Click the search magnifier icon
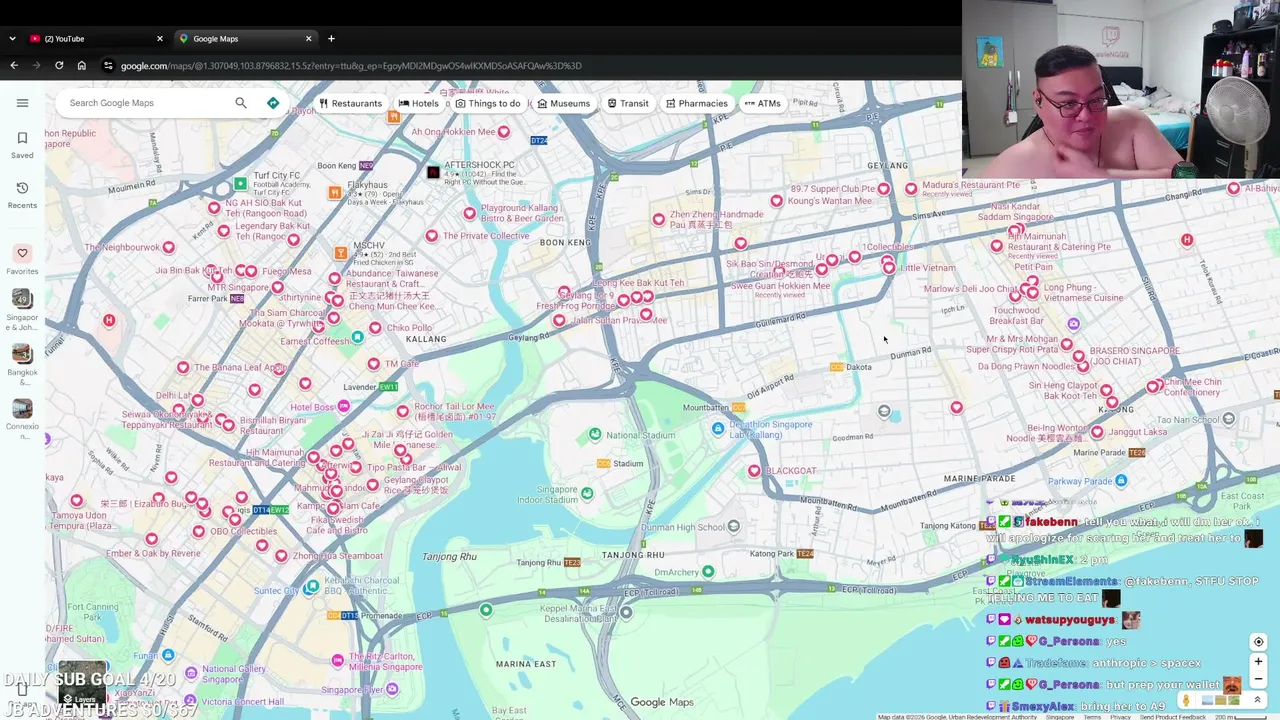 (x=241, y=103)
